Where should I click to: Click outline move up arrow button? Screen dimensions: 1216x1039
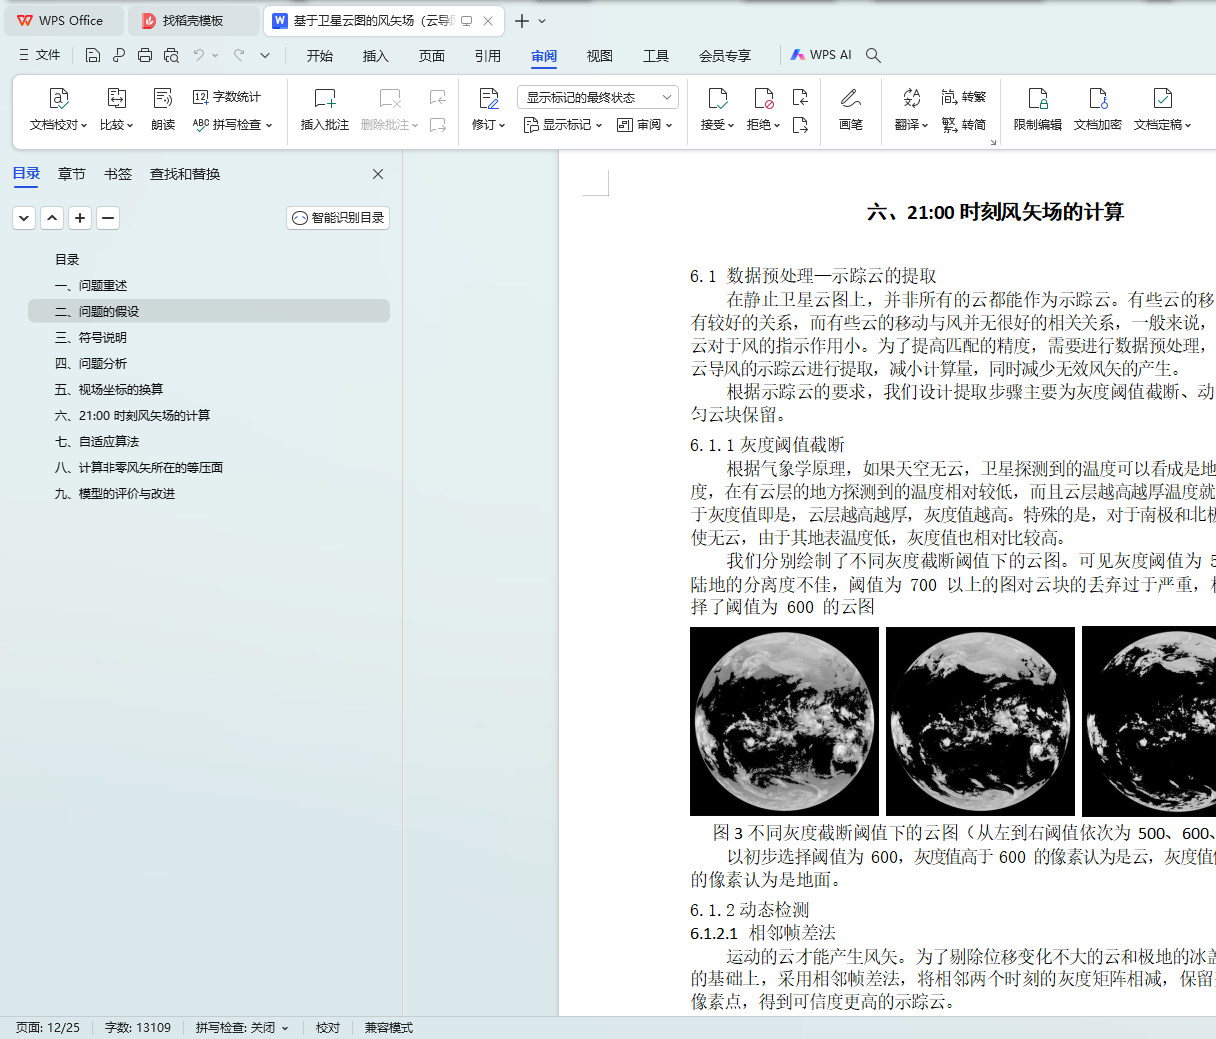pyautogui.click(x=52, y=218)
